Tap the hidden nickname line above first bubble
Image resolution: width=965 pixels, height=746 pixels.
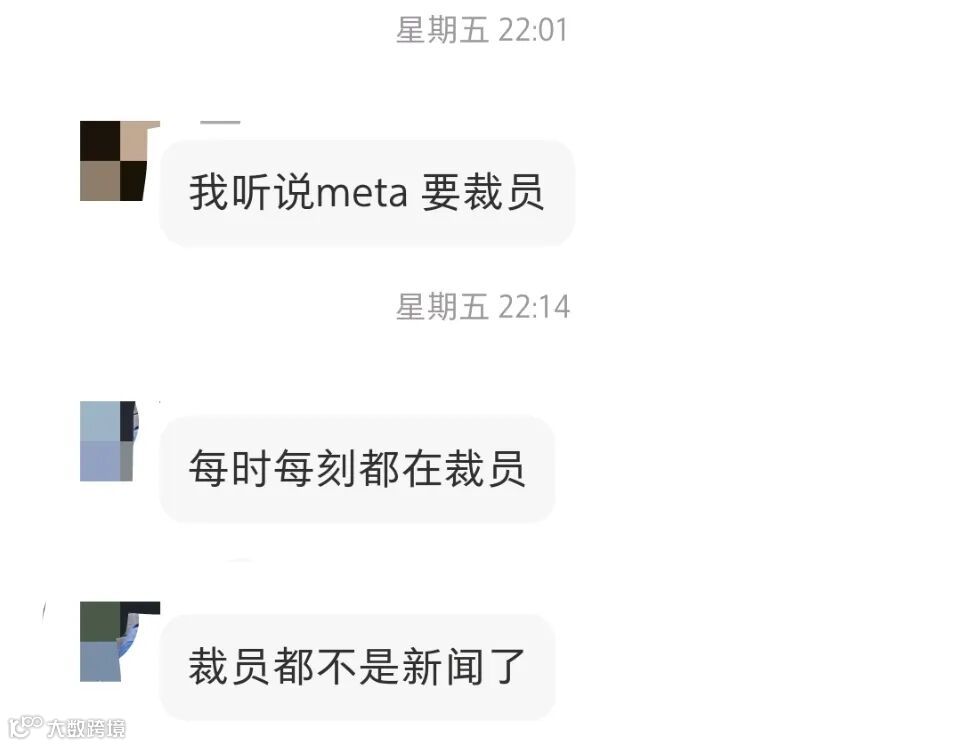pyautogui.click(x=220, y=122)
